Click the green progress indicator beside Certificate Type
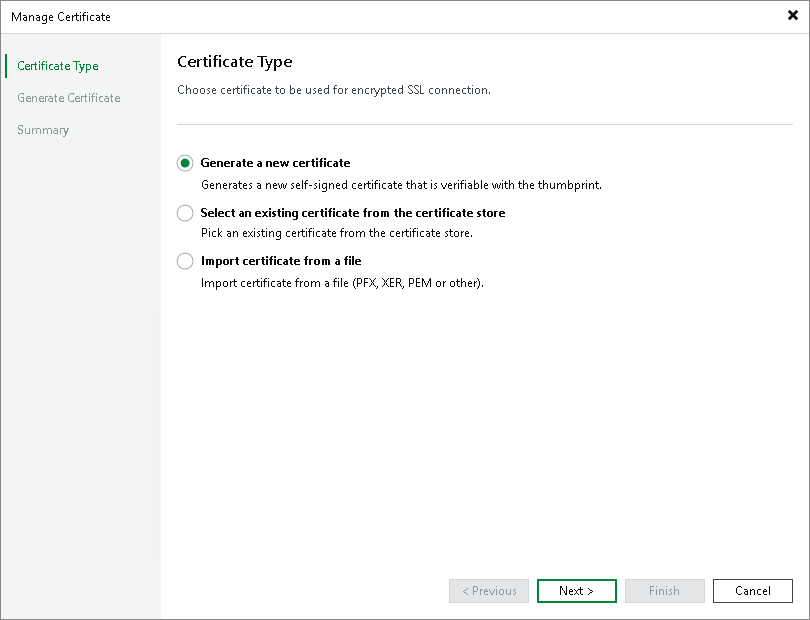 coord(9,65)
